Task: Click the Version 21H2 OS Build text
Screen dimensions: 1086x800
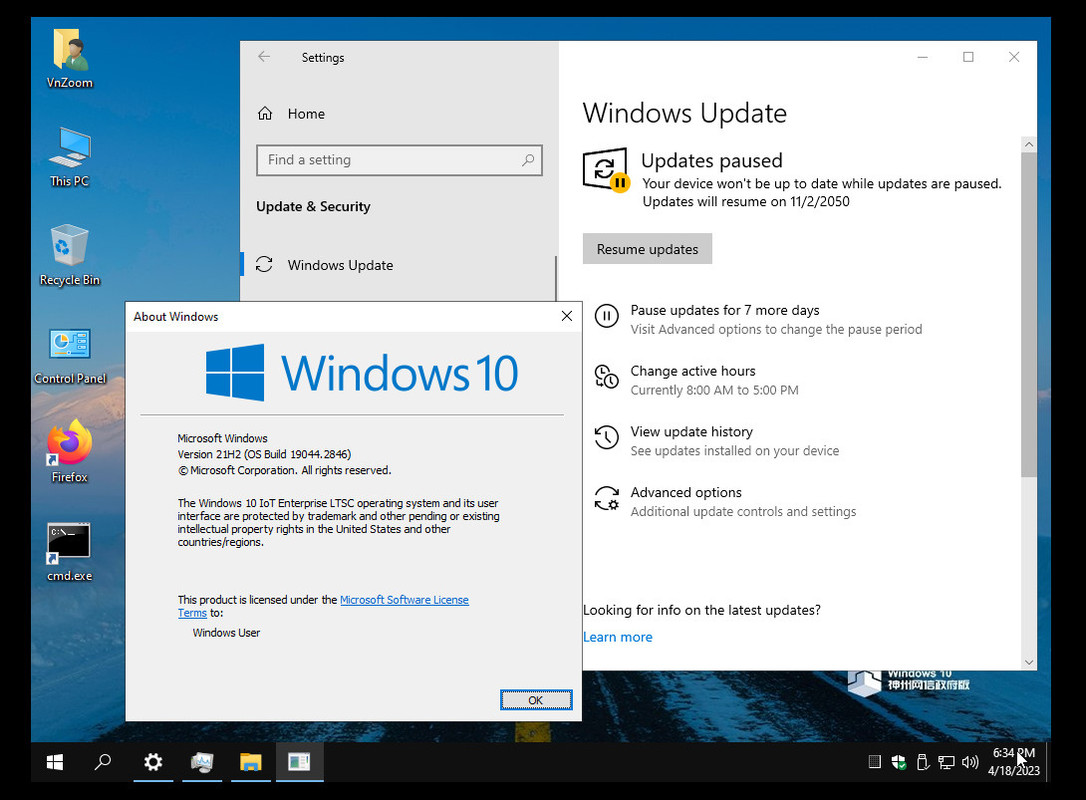Action: (264, 454)
